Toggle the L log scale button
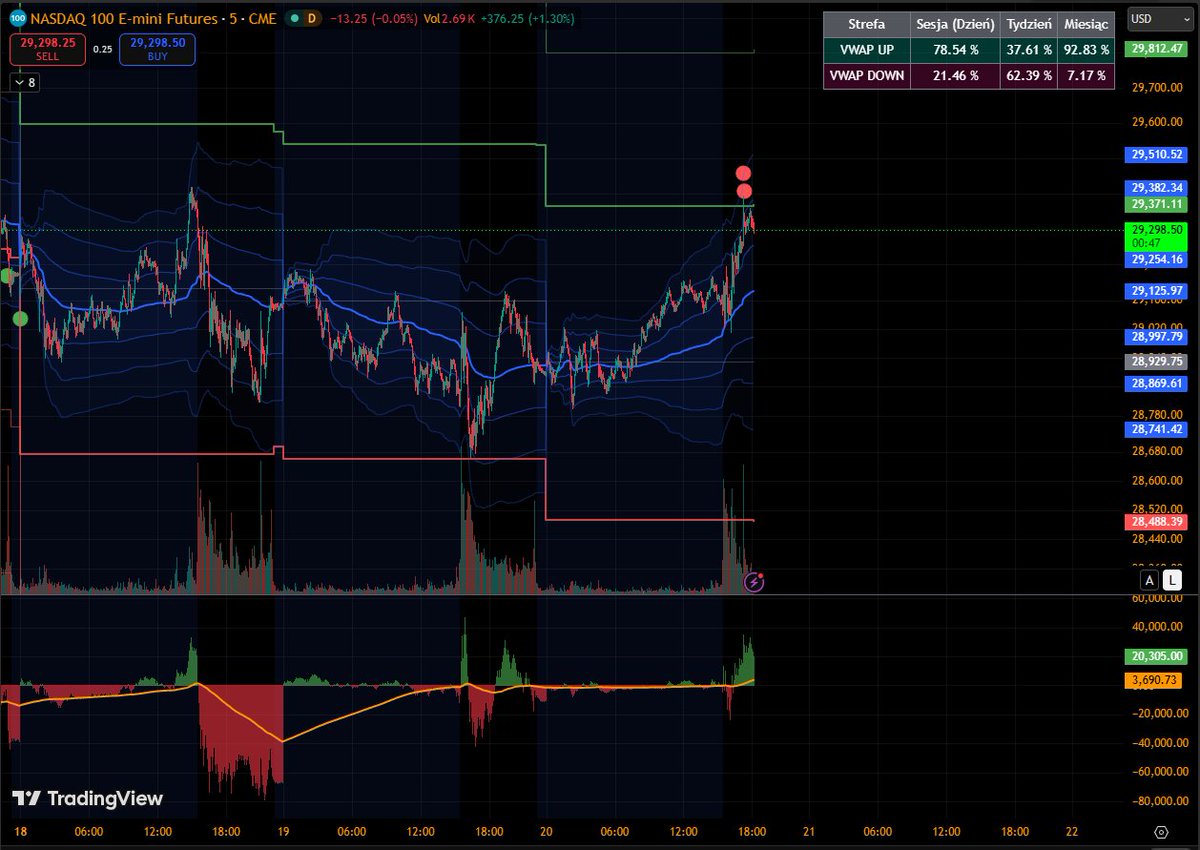Screen dimensions: 1200x850 pos(1174,580)
